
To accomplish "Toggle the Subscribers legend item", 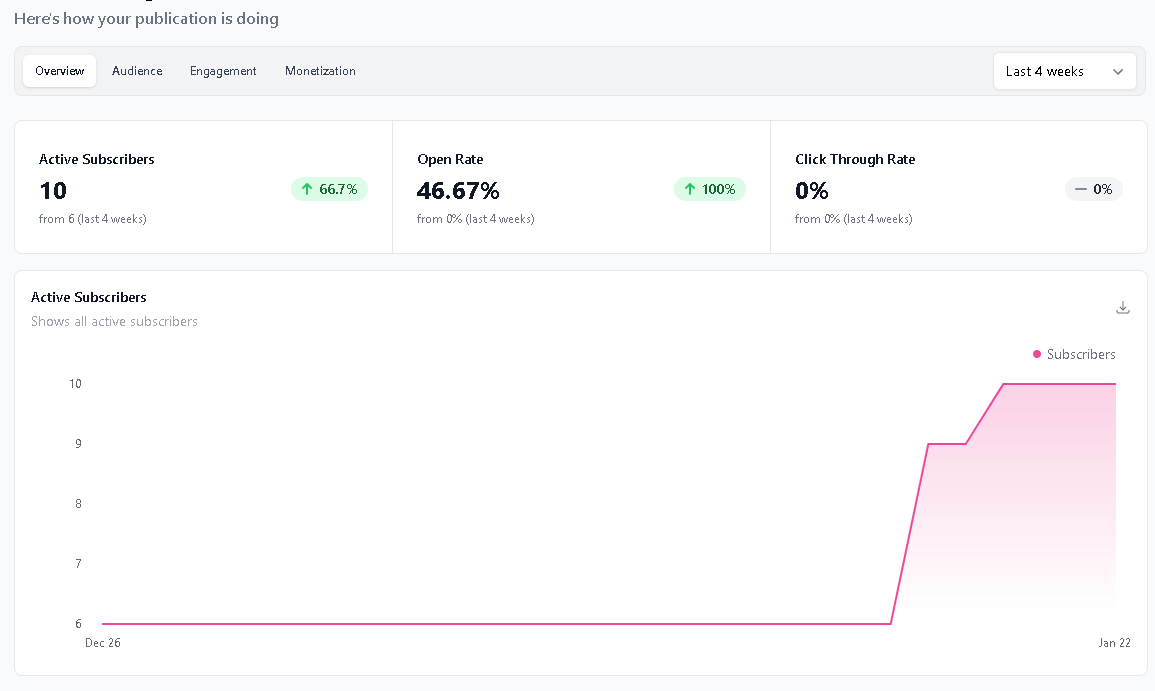I will pos(1074,354).
